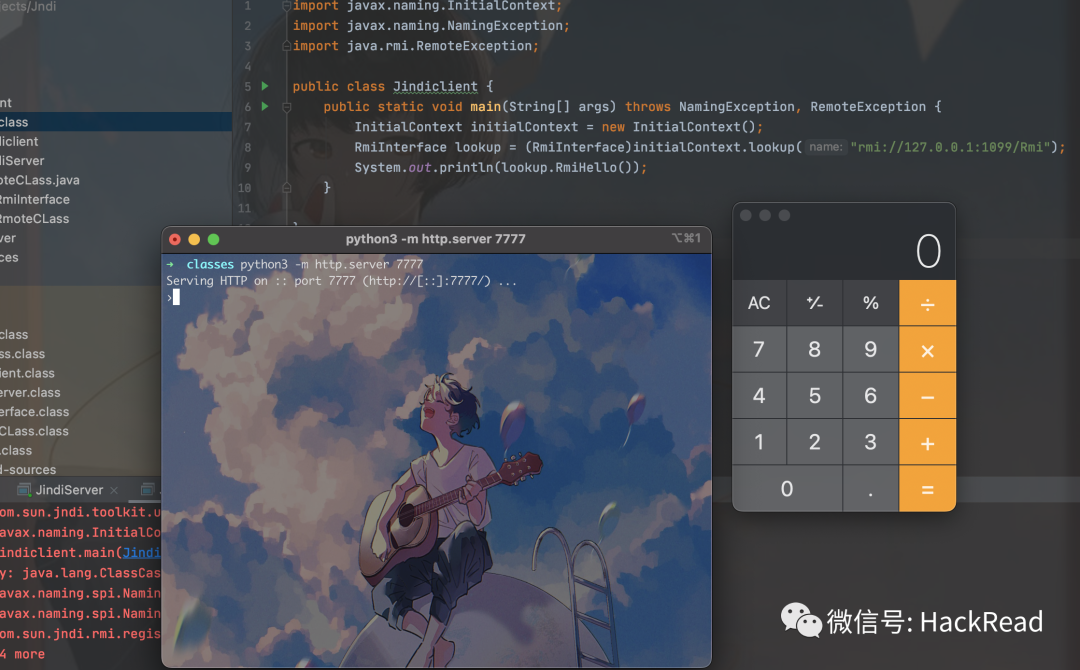Select erver.class in the project tree
The image size is (1080, 670).
click(x=30, y=392)
